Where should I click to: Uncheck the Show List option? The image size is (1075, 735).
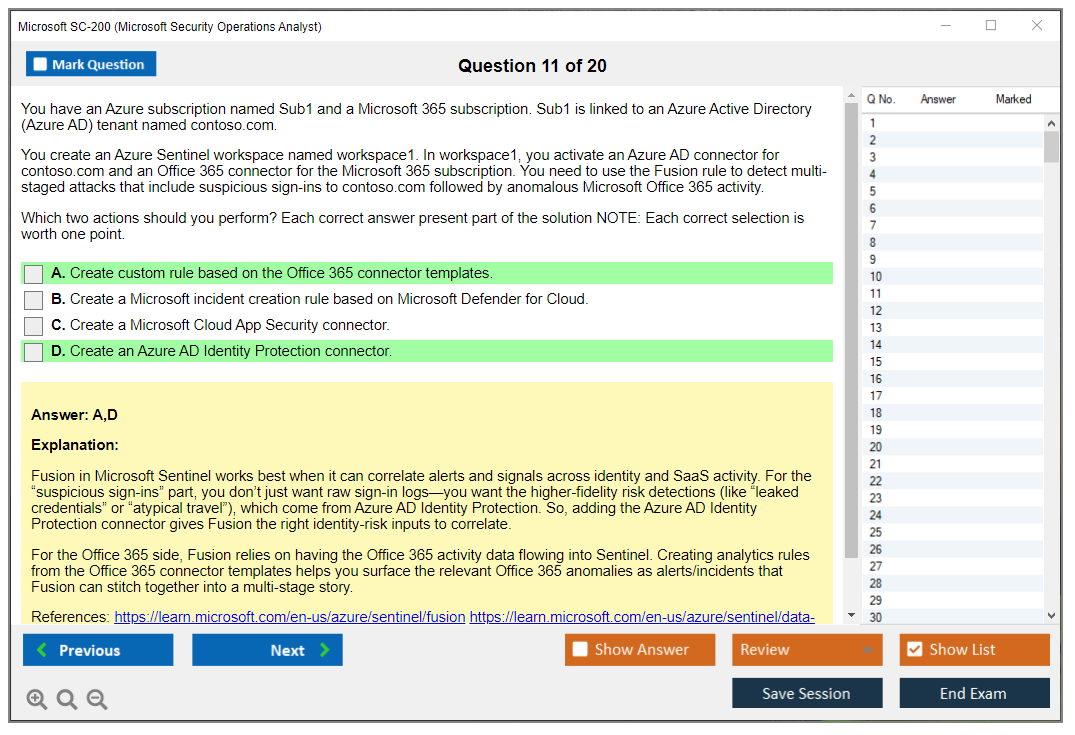[x=914, y=650]
